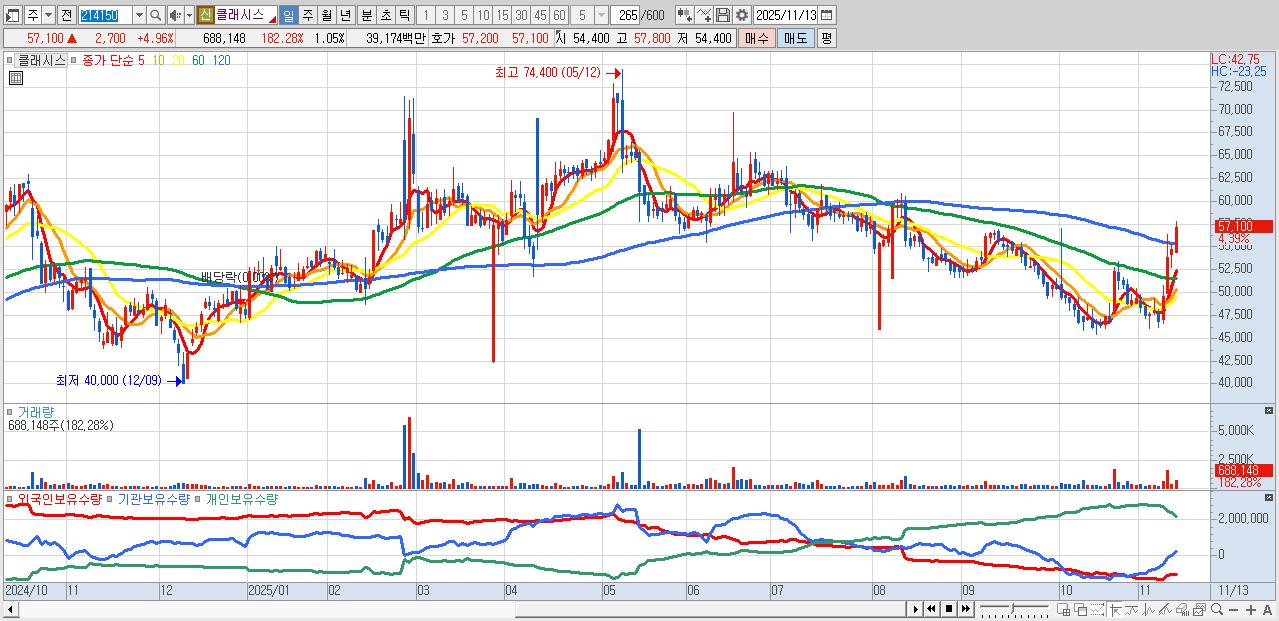Click the stop playback button
This screenshot has height=621, width=1279.
949,609
